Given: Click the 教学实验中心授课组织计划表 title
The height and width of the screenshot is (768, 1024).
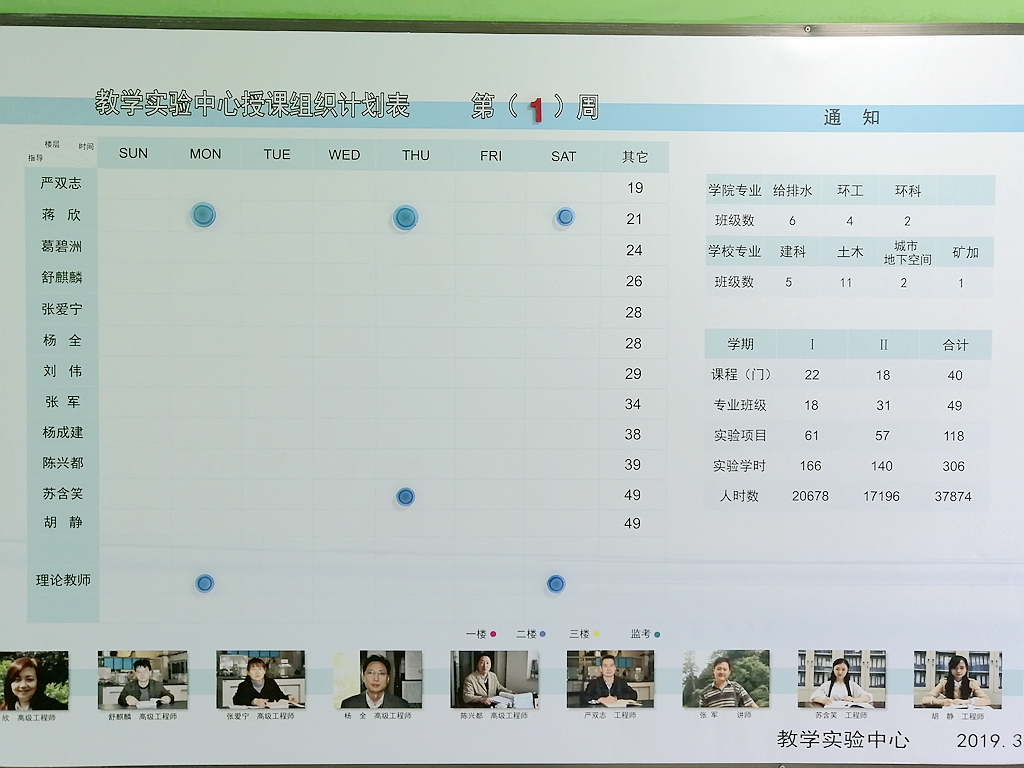Looking at the screenshot, I should [252, 104].
